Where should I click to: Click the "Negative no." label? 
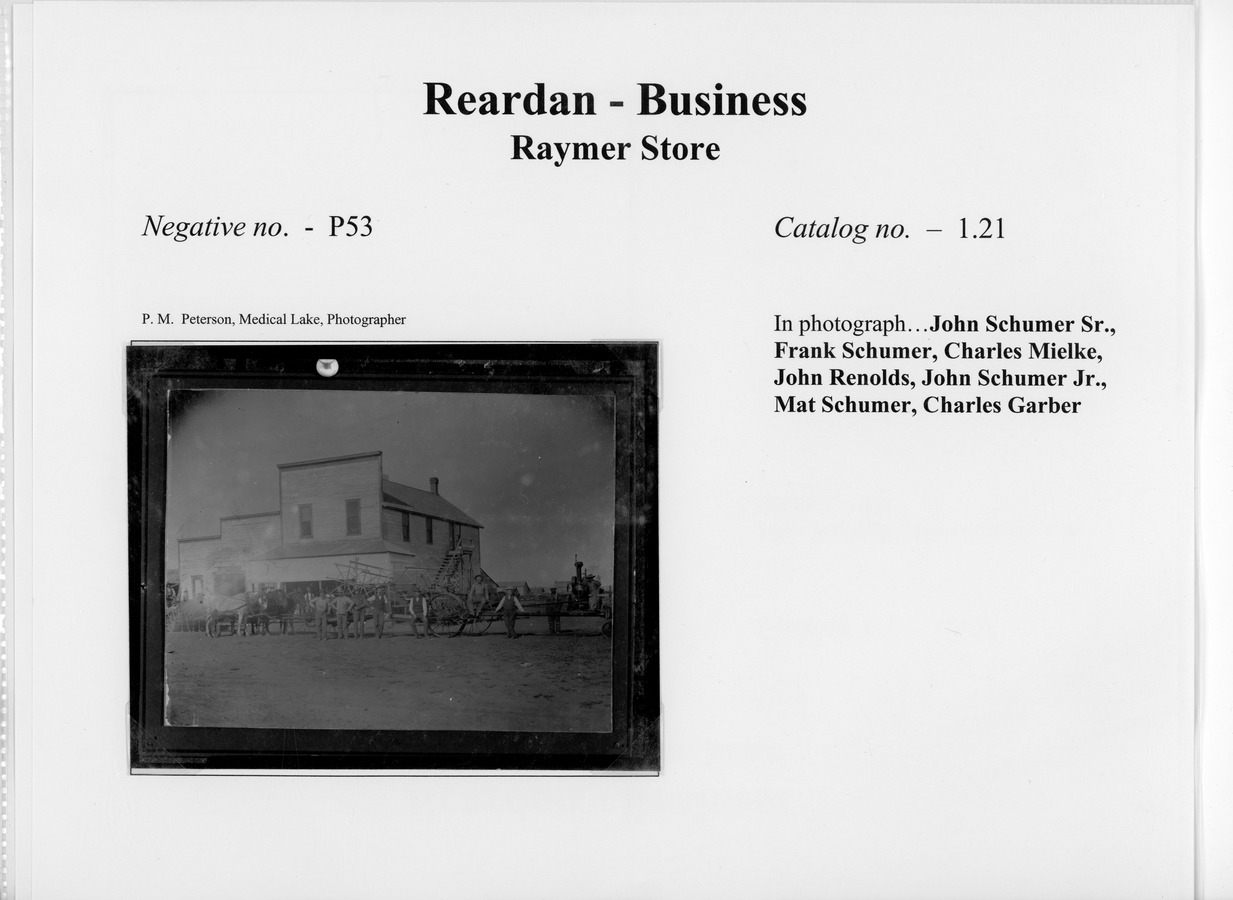click(x=215, y=227)
